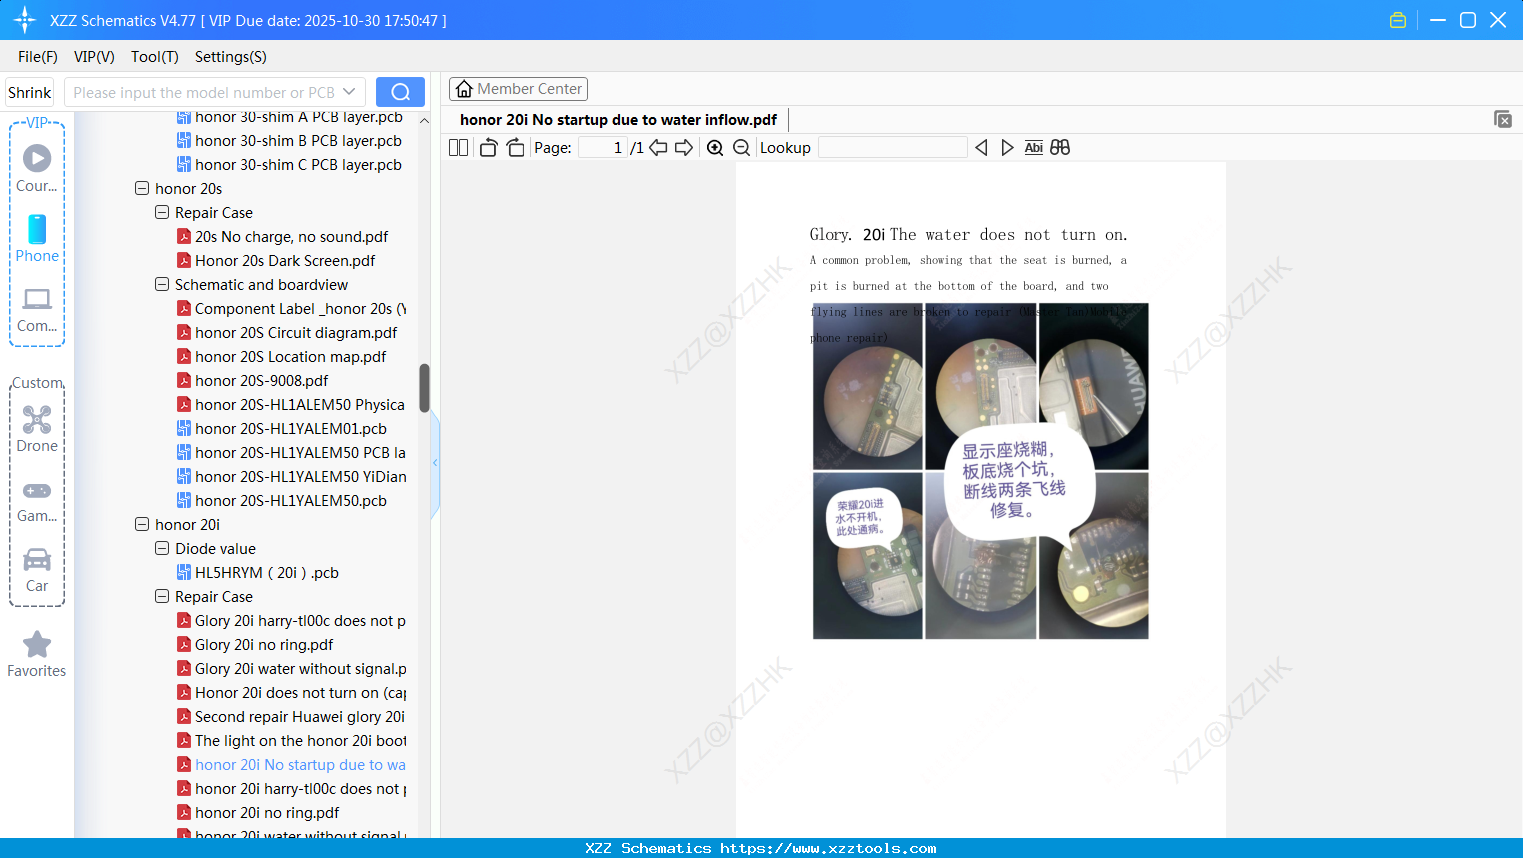The height and width of the screenshot is (858, 1523).
Task: Collapse the file tree panel with side handle
Action: [x=435, y=463]
